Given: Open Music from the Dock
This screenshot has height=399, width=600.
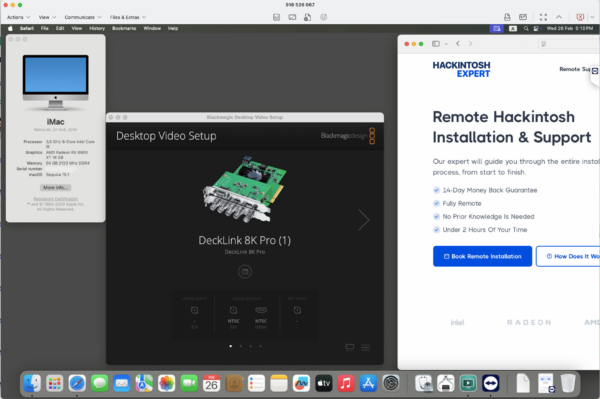Looking at the screenshot, I should pyautogui.click(x=346, y=383).
